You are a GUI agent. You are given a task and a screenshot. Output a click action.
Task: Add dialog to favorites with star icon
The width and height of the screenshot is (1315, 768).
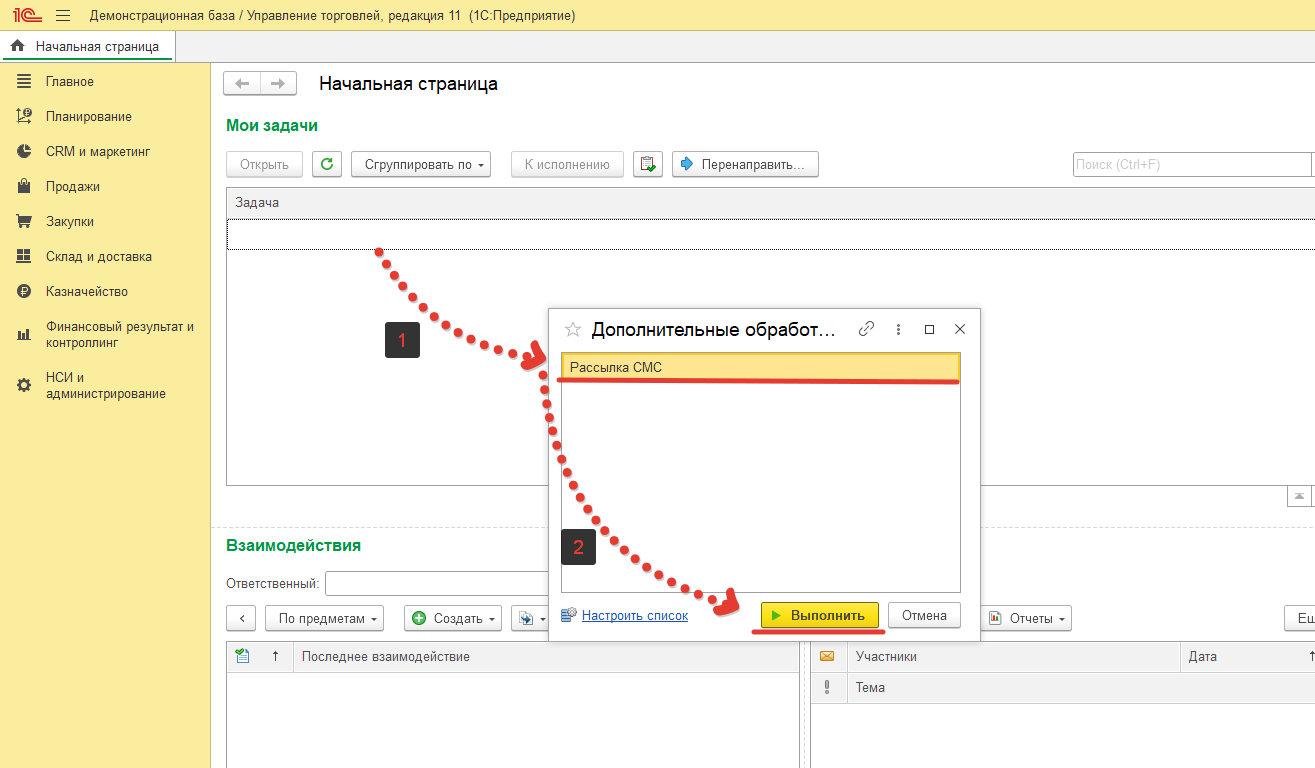point(573,329)
